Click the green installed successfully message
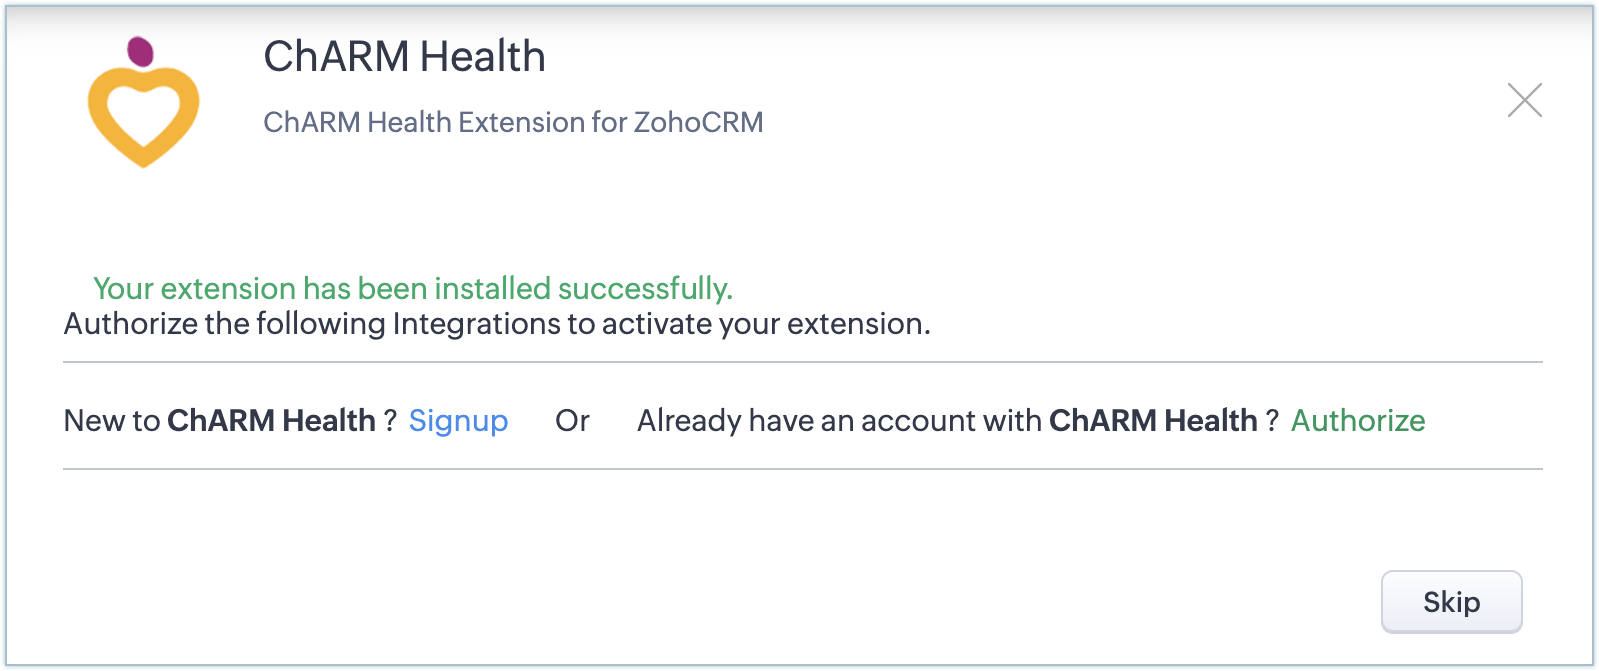This screenshot has width=1599, height=671. tap(412, 289)
